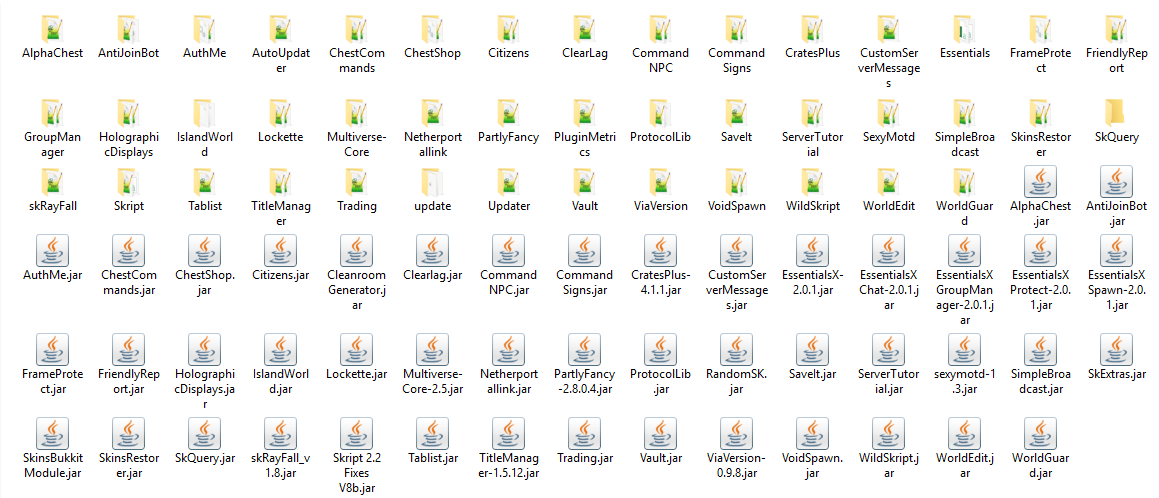Image resolution: width=1159 pixels, height=498 pixels.
Task: Click the 'PluginMetrics' folder label
Action: (585, 145)
